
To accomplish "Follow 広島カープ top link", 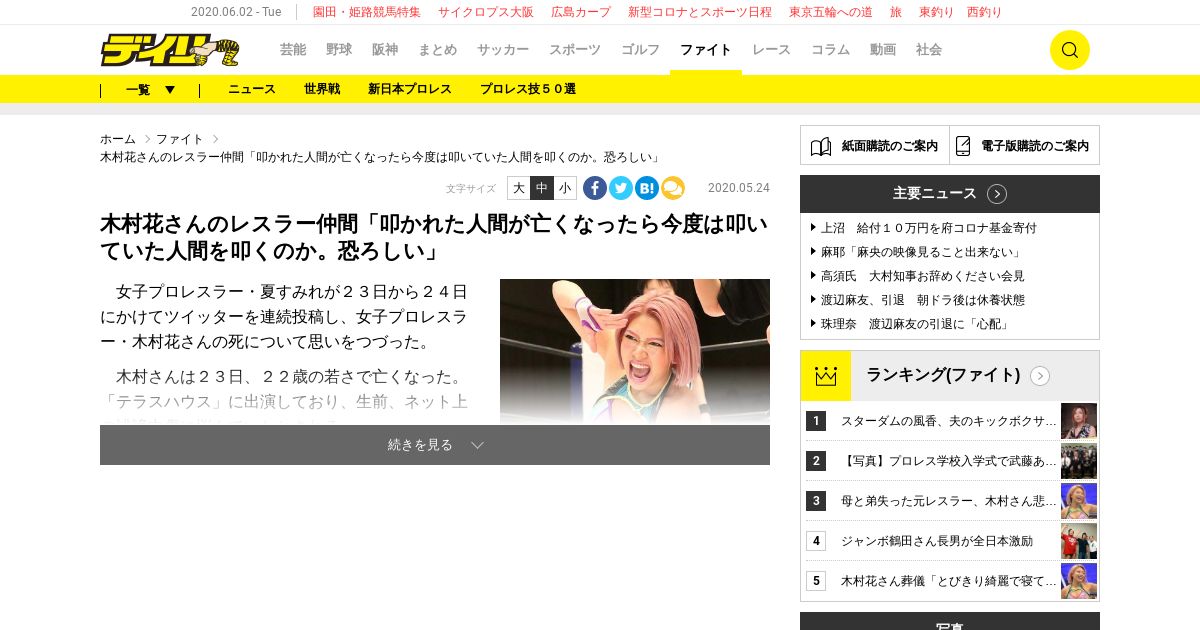I will [581, 12].
